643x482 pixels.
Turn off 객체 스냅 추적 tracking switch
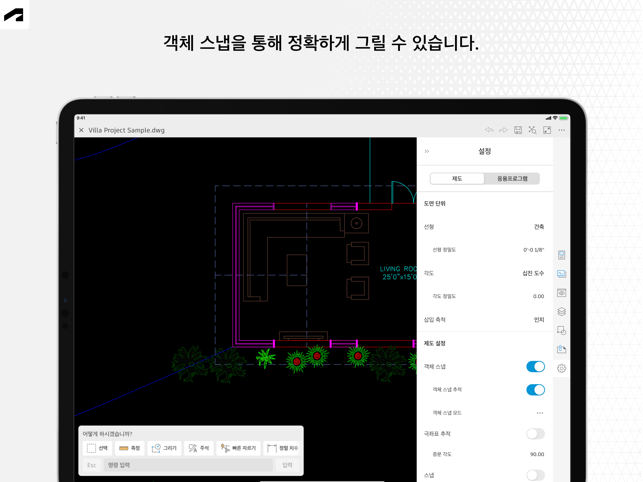click(535, 390)
